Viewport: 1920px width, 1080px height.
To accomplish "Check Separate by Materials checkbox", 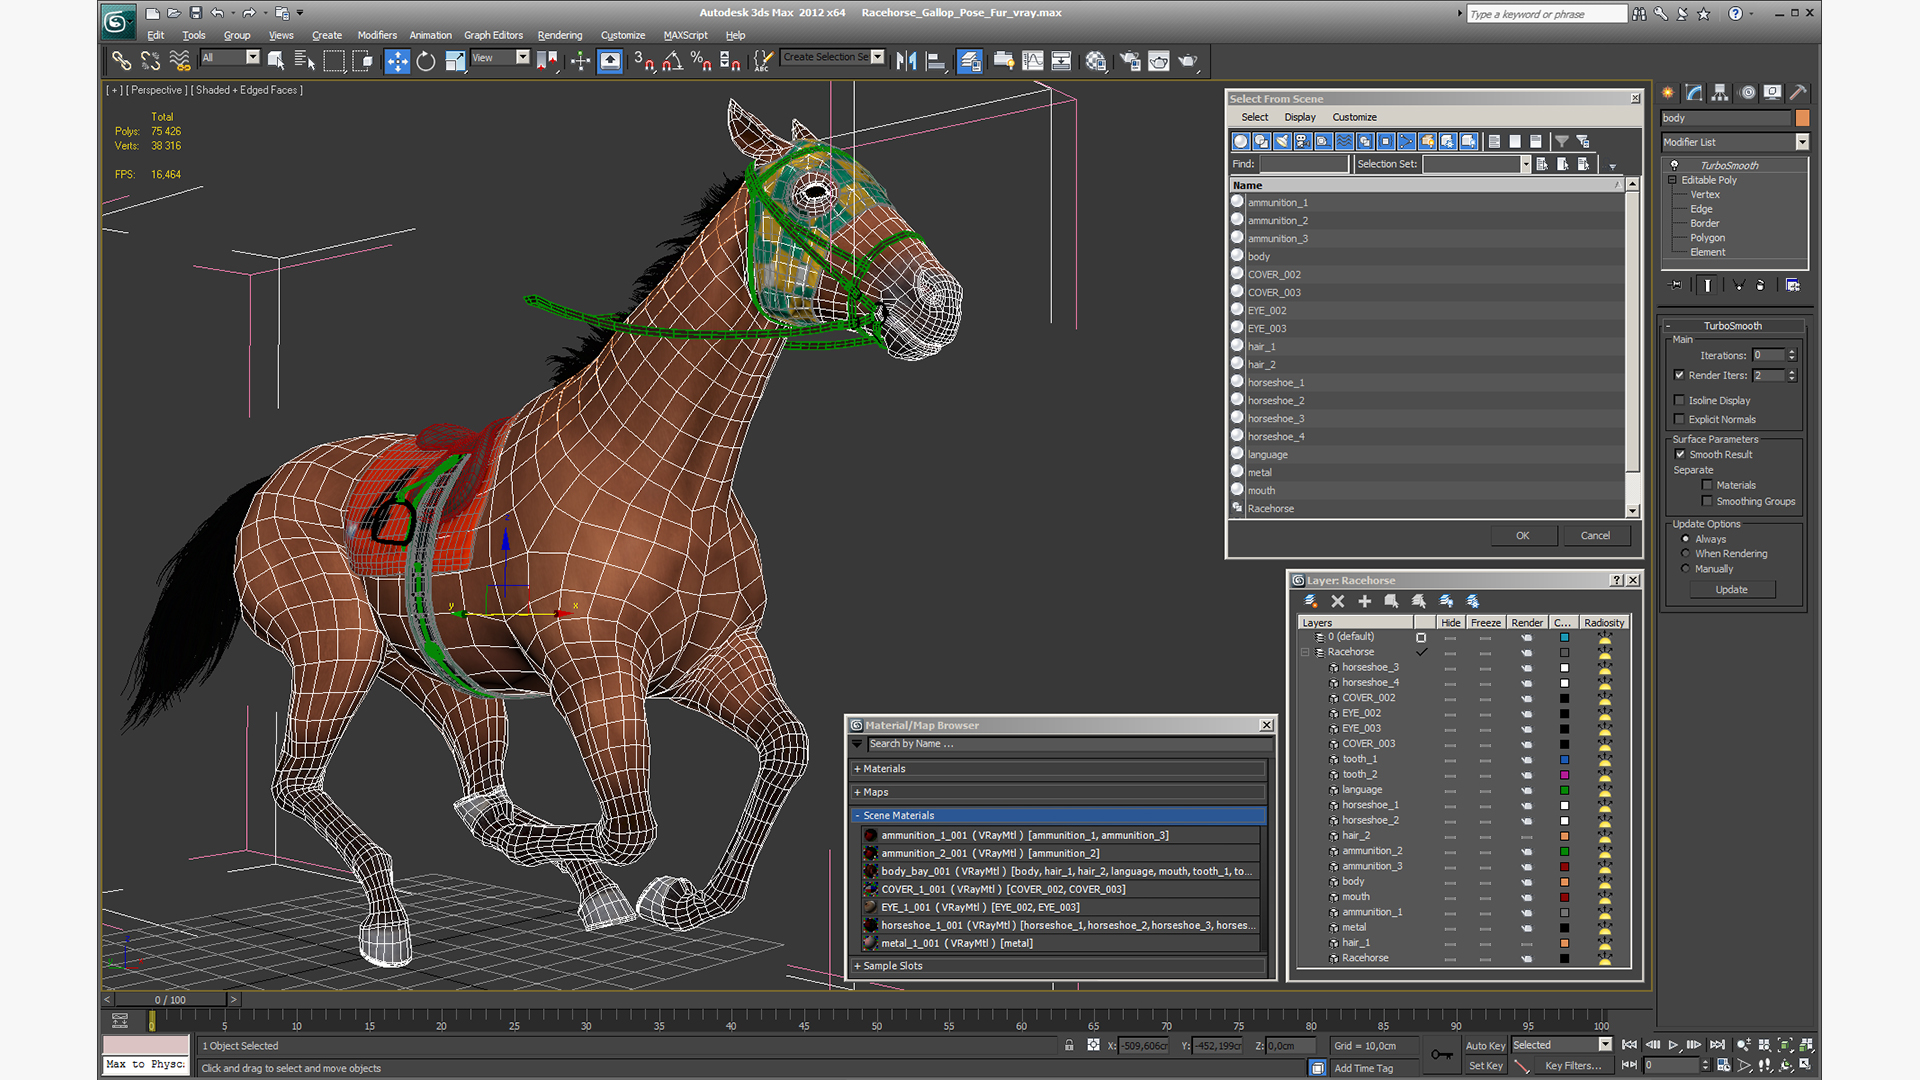I will click(x=1708, y=485).
